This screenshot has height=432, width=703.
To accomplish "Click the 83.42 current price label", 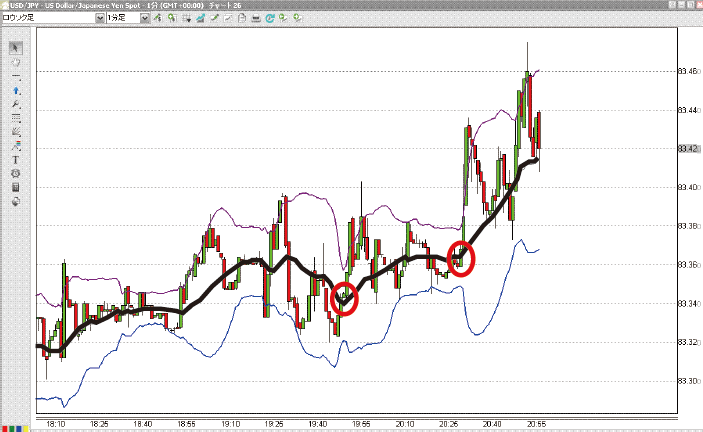I will tap(688, 148).
